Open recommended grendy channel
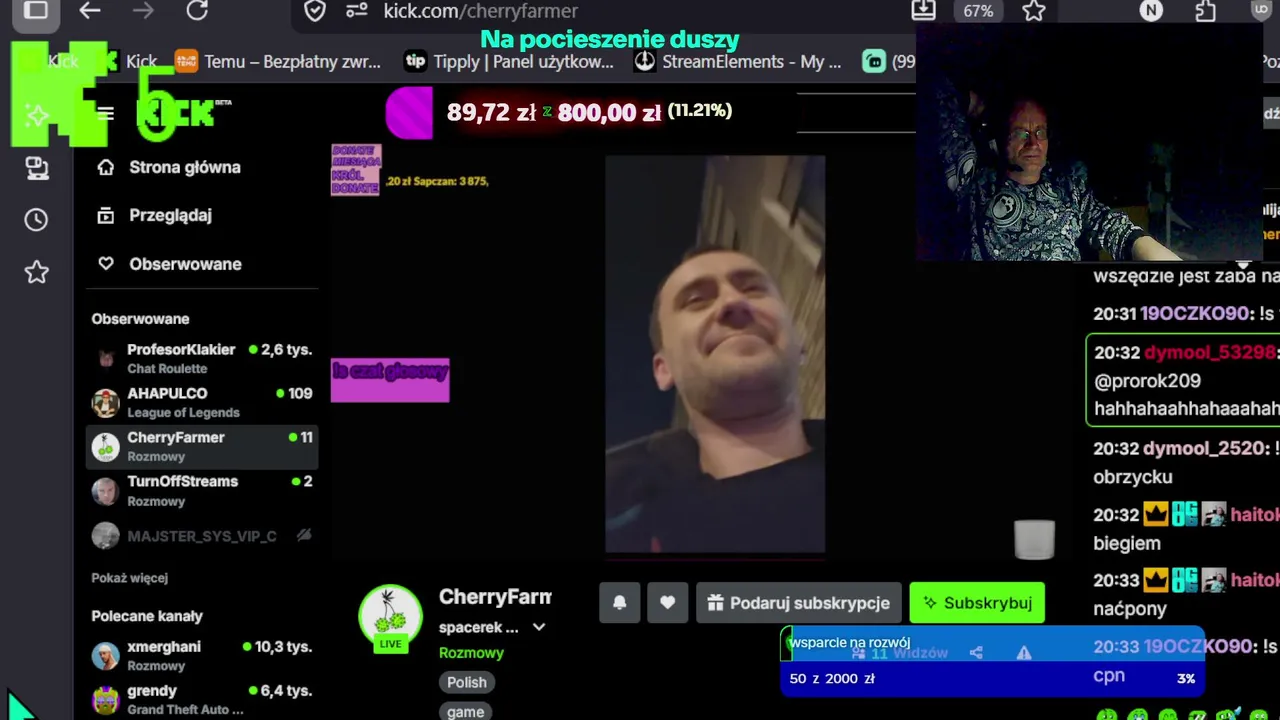This screenshot has width=1280, height=720. point(203,699)
